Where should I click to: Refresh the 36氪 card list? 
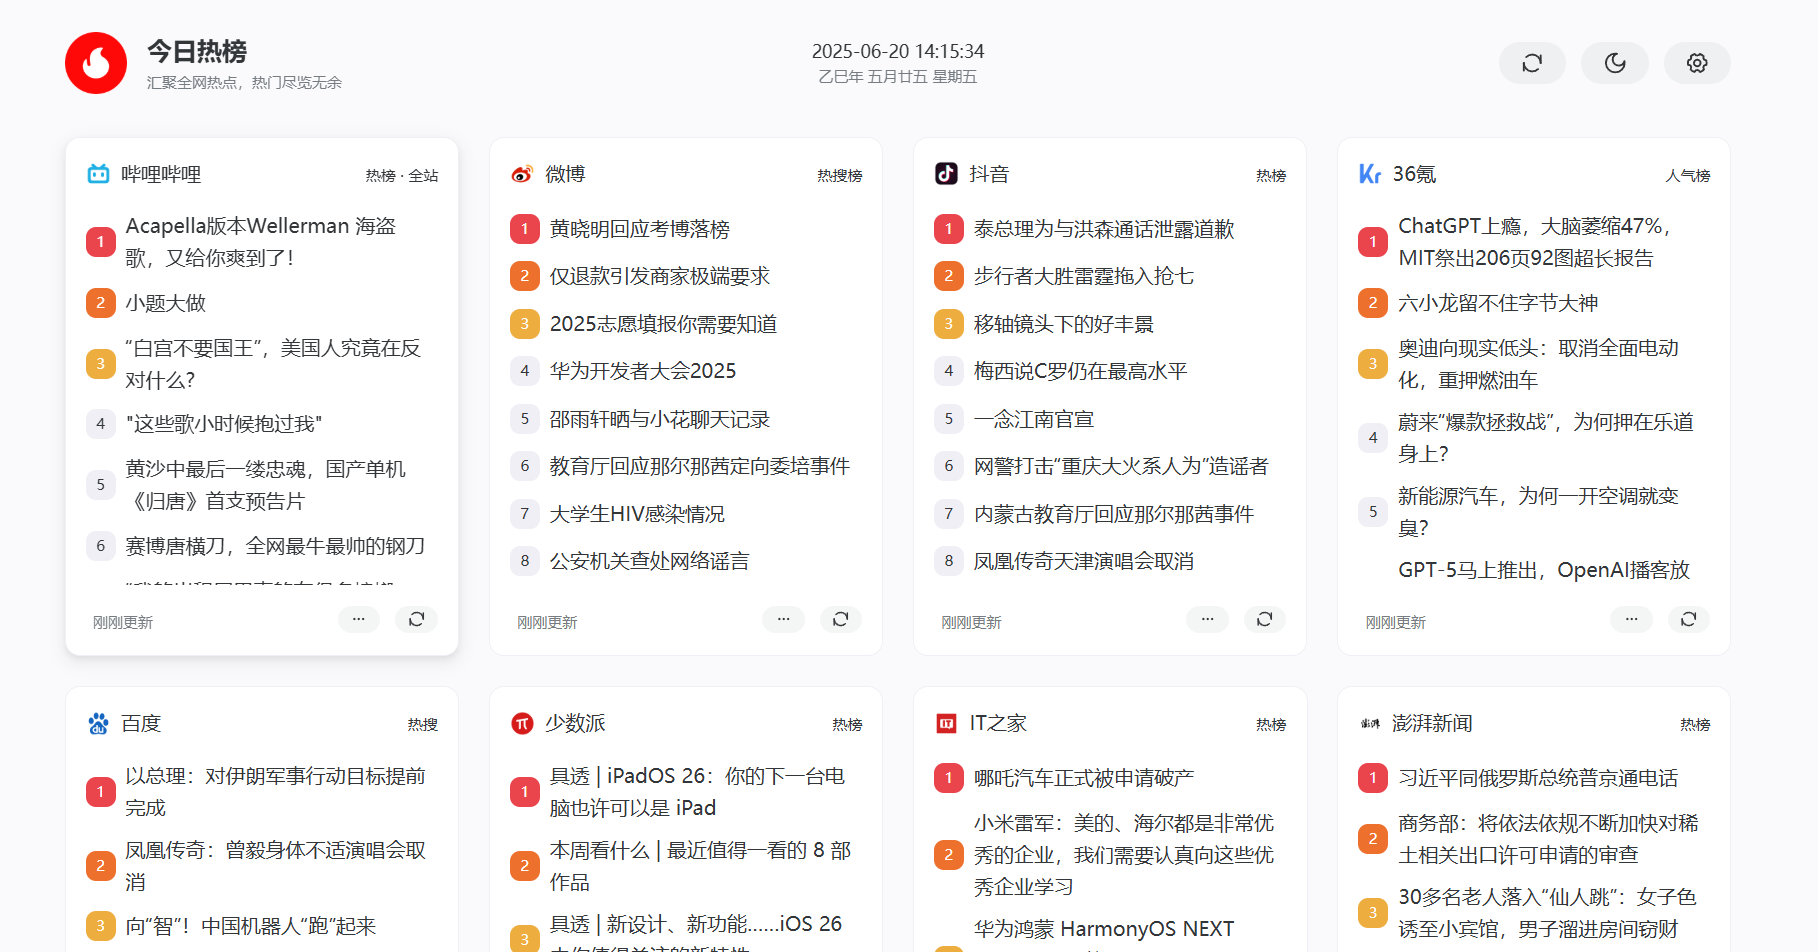tap(1688, 619)
